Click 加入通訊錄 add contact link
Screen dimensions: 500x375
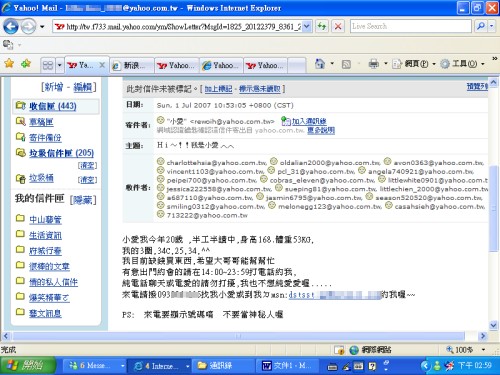(x=309, y=121)
